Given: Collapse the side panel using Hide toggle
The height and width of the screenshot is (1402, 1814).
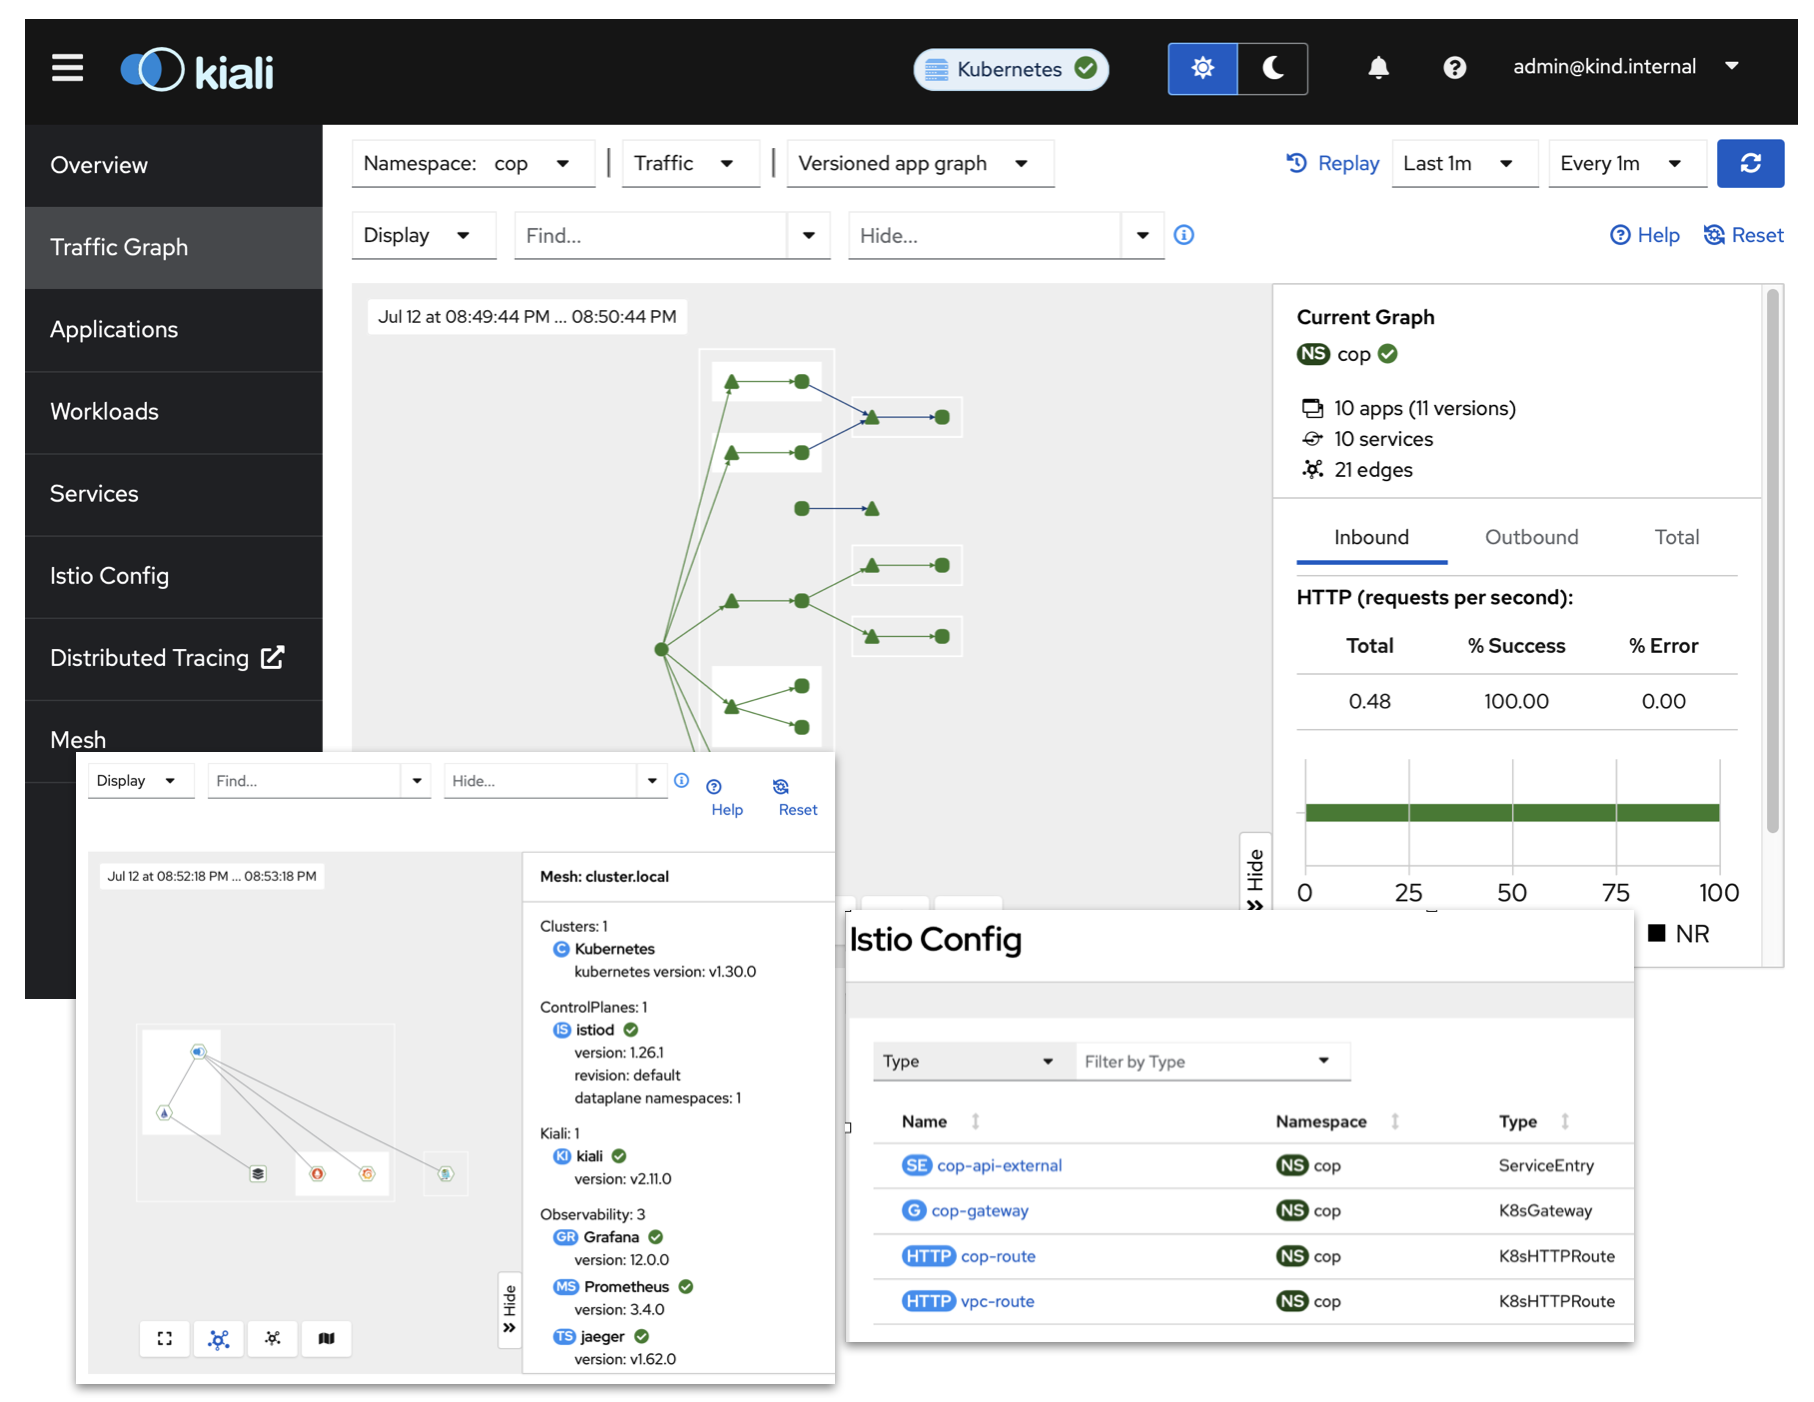Looking at the screenshot, I should [1256, 872].
